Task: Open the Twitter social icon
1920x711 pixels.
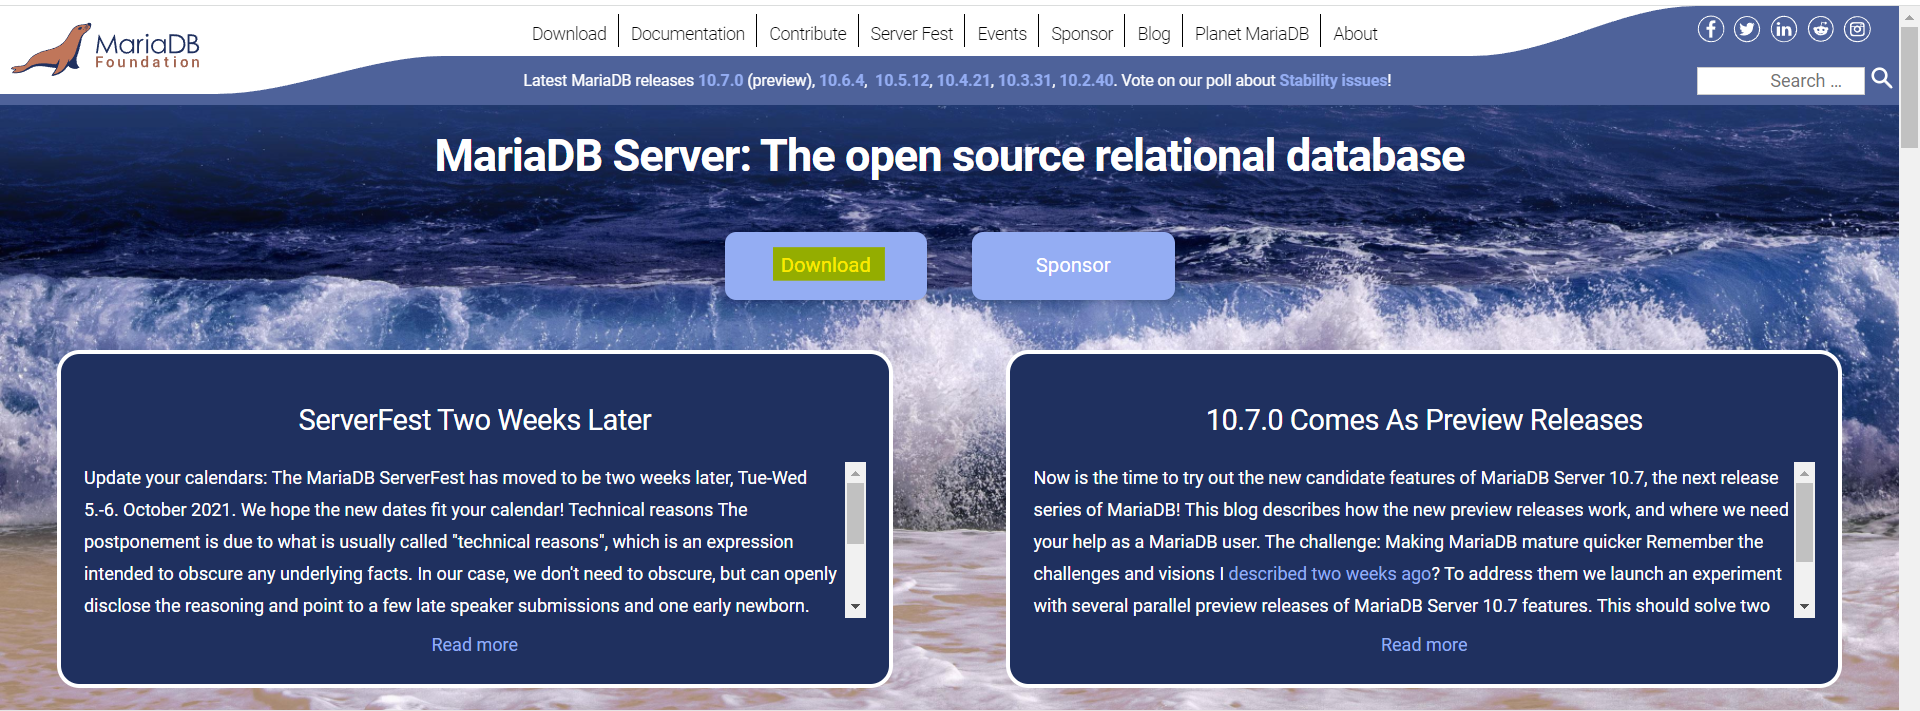Action: (x=1747, y=29)
